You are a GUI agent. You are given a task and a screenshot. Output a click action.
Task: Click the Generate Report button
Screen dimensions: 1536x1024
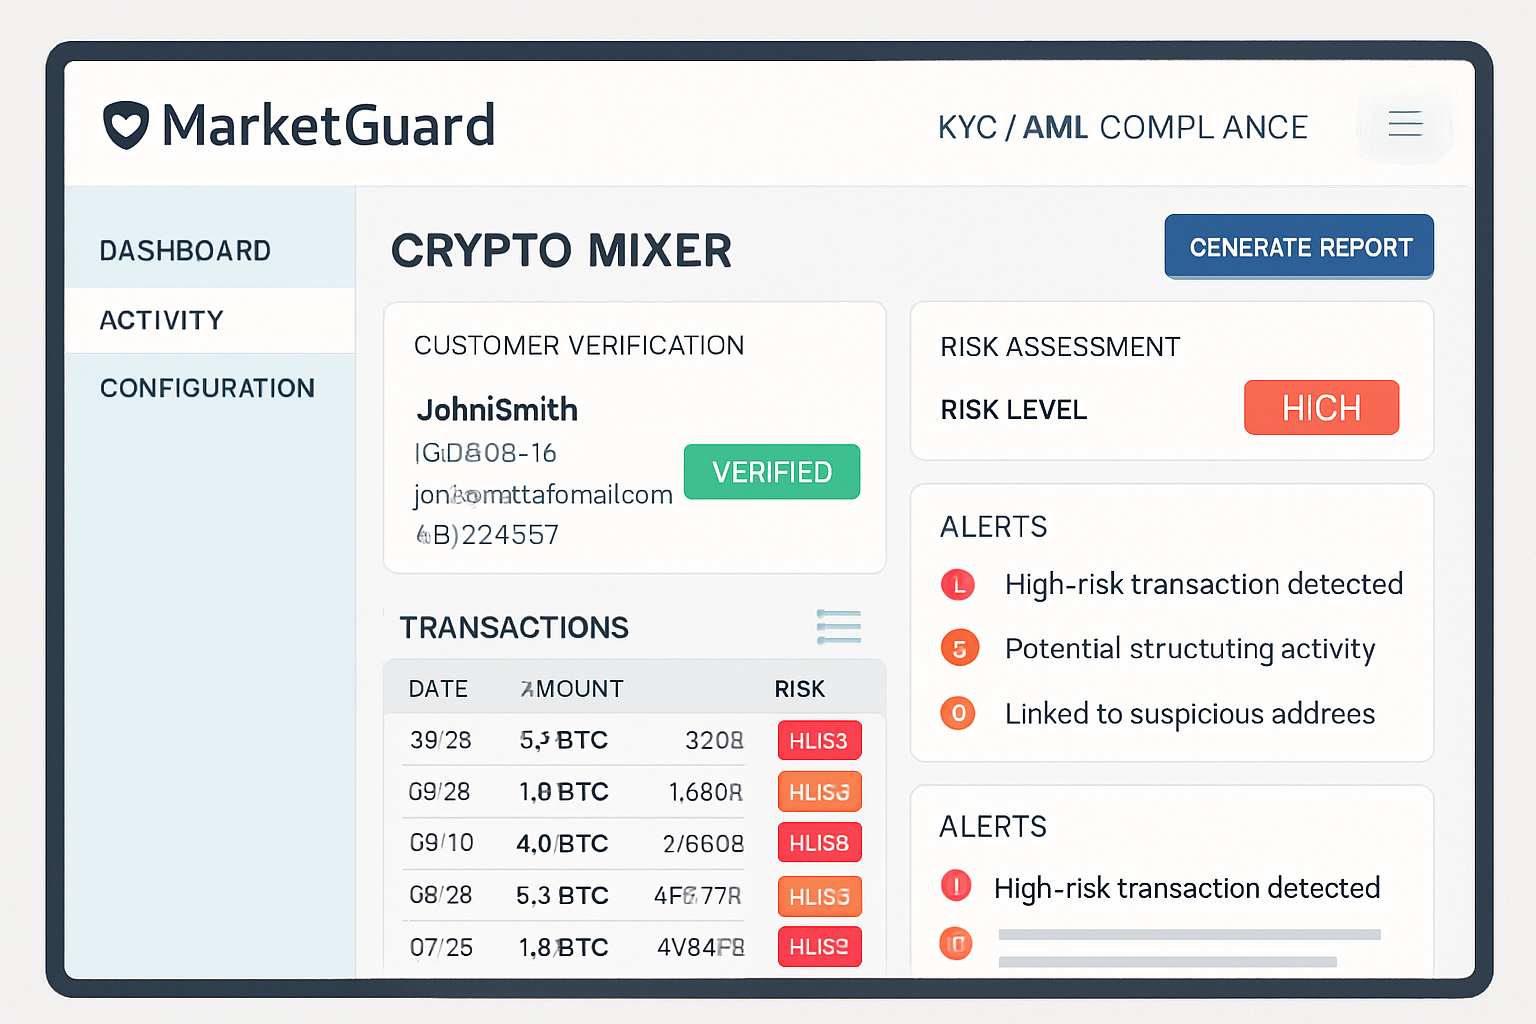[x=1298, y=246]
